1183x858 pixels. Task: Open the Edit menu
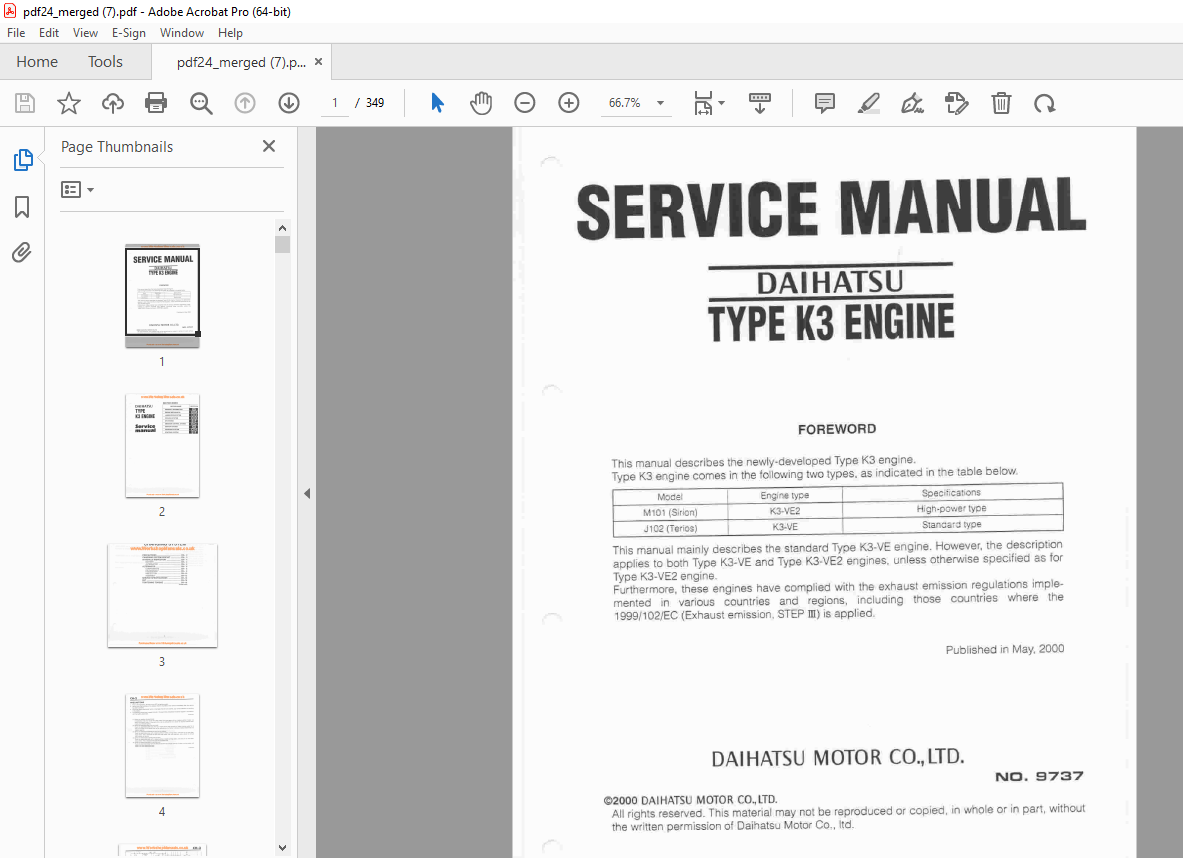point(49,32)
